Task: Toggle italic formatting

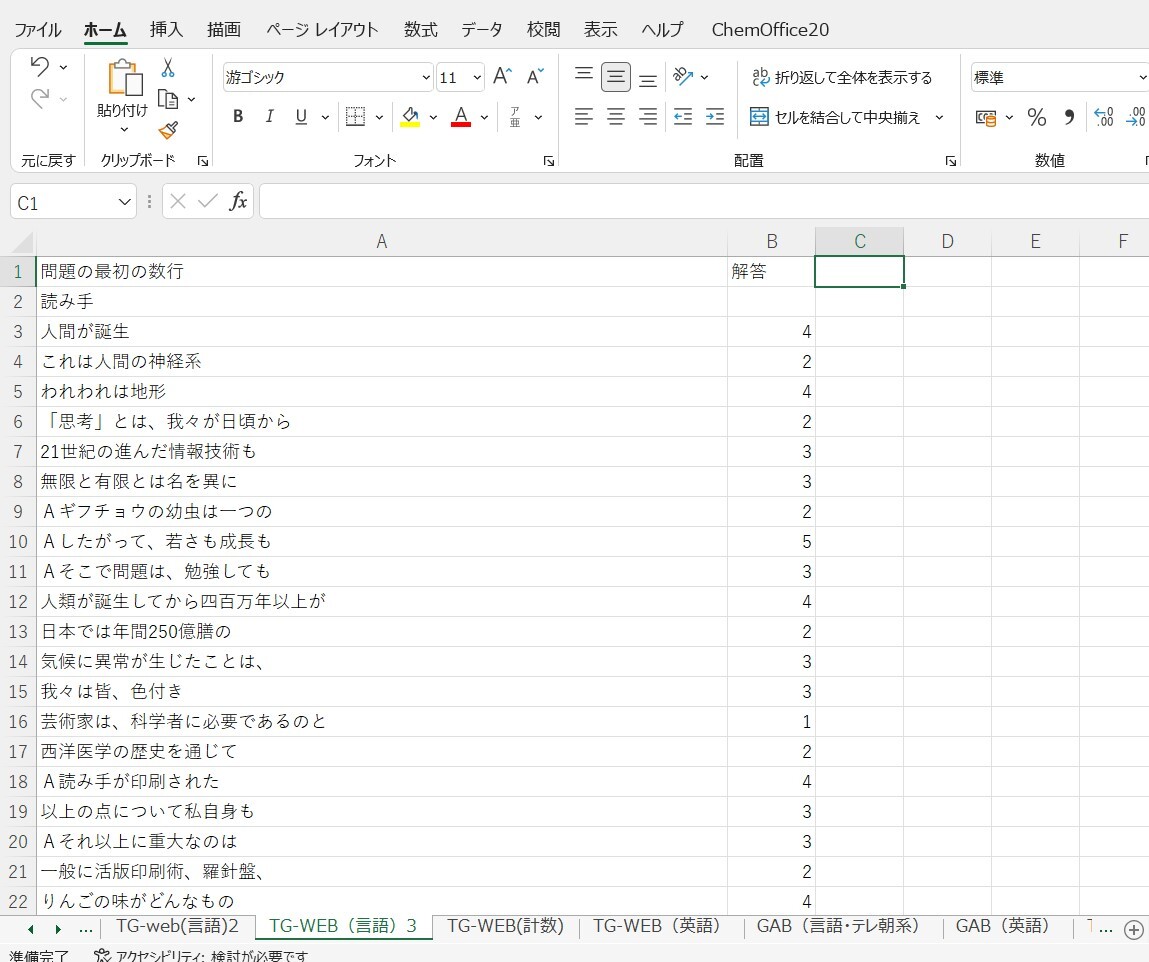Action: point(269,117)
